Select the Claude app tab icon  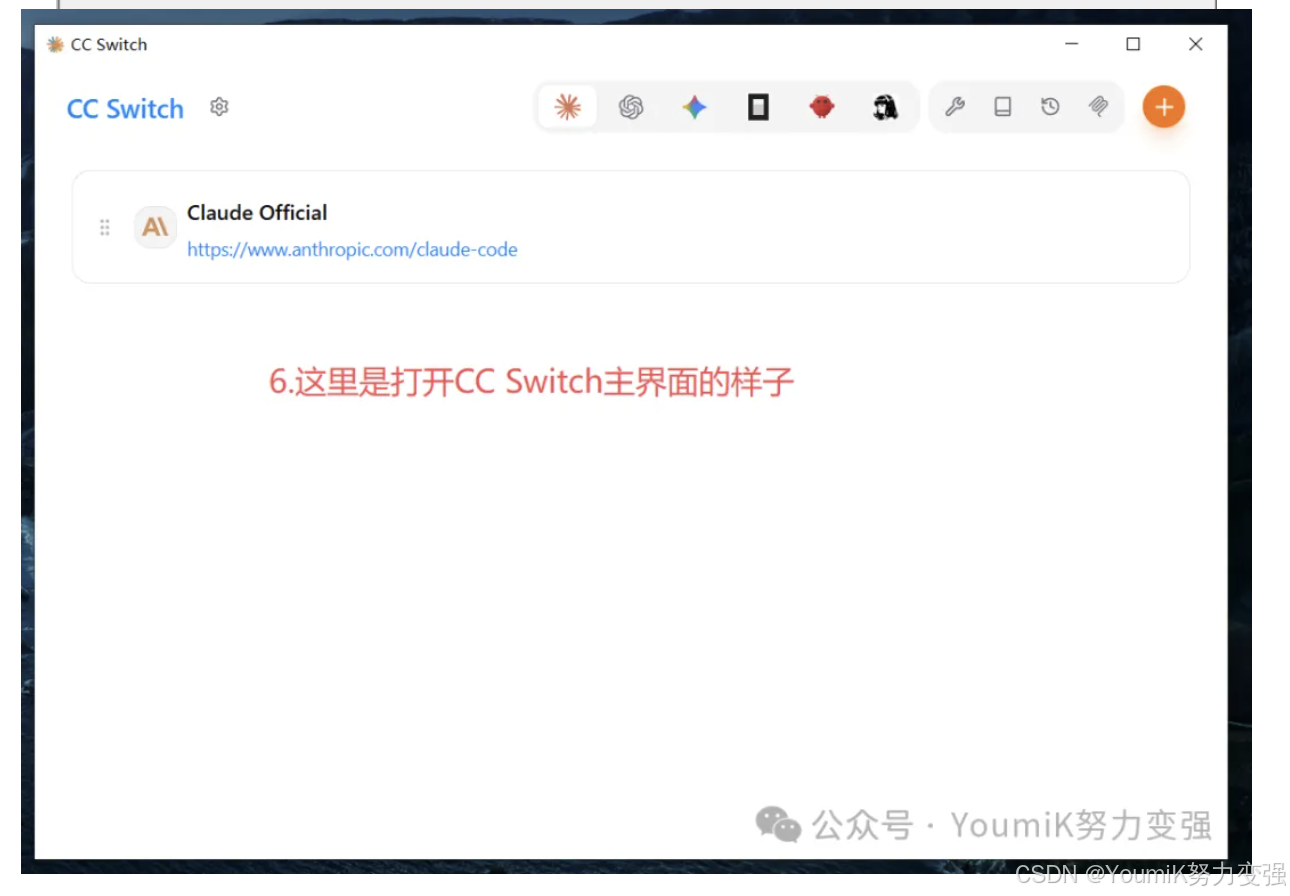(568, 107)
